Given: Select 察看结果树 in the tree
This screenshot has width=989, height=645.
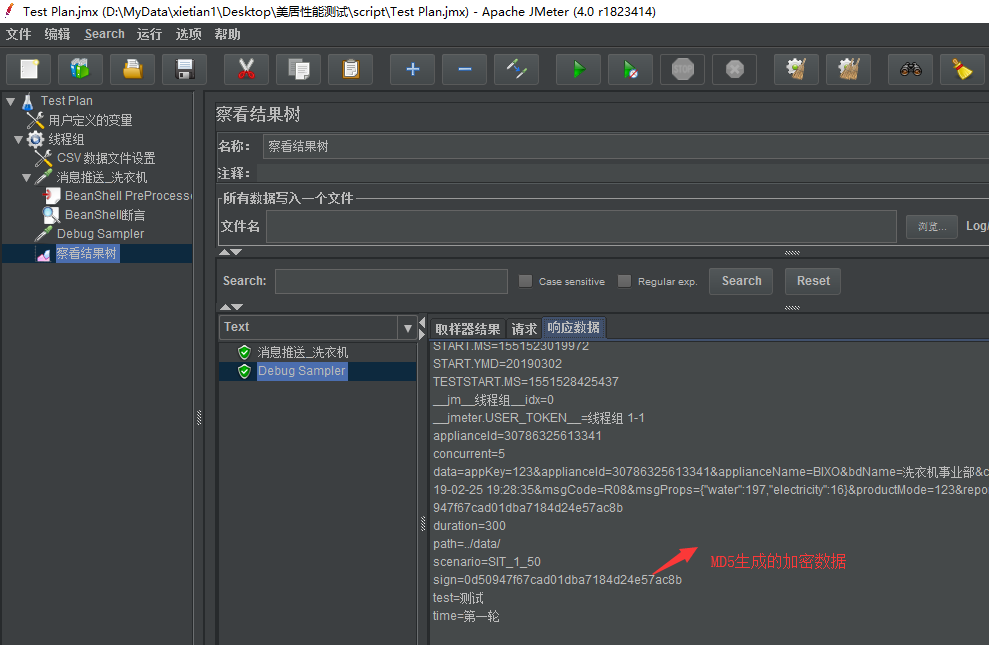Looking at the screenshot, I should pyautogui.click(x=86, y=253).
